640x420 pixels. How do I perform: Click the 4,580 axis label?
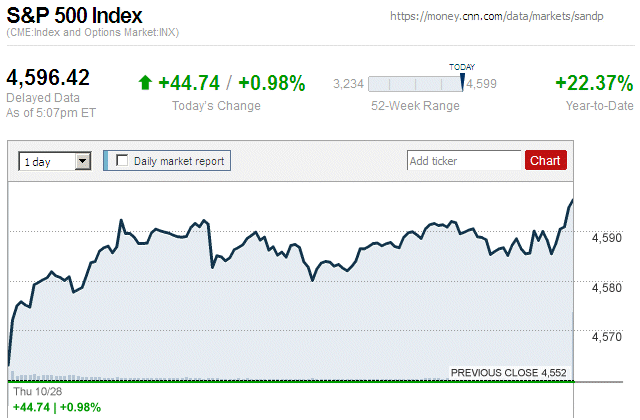[607, 288]
